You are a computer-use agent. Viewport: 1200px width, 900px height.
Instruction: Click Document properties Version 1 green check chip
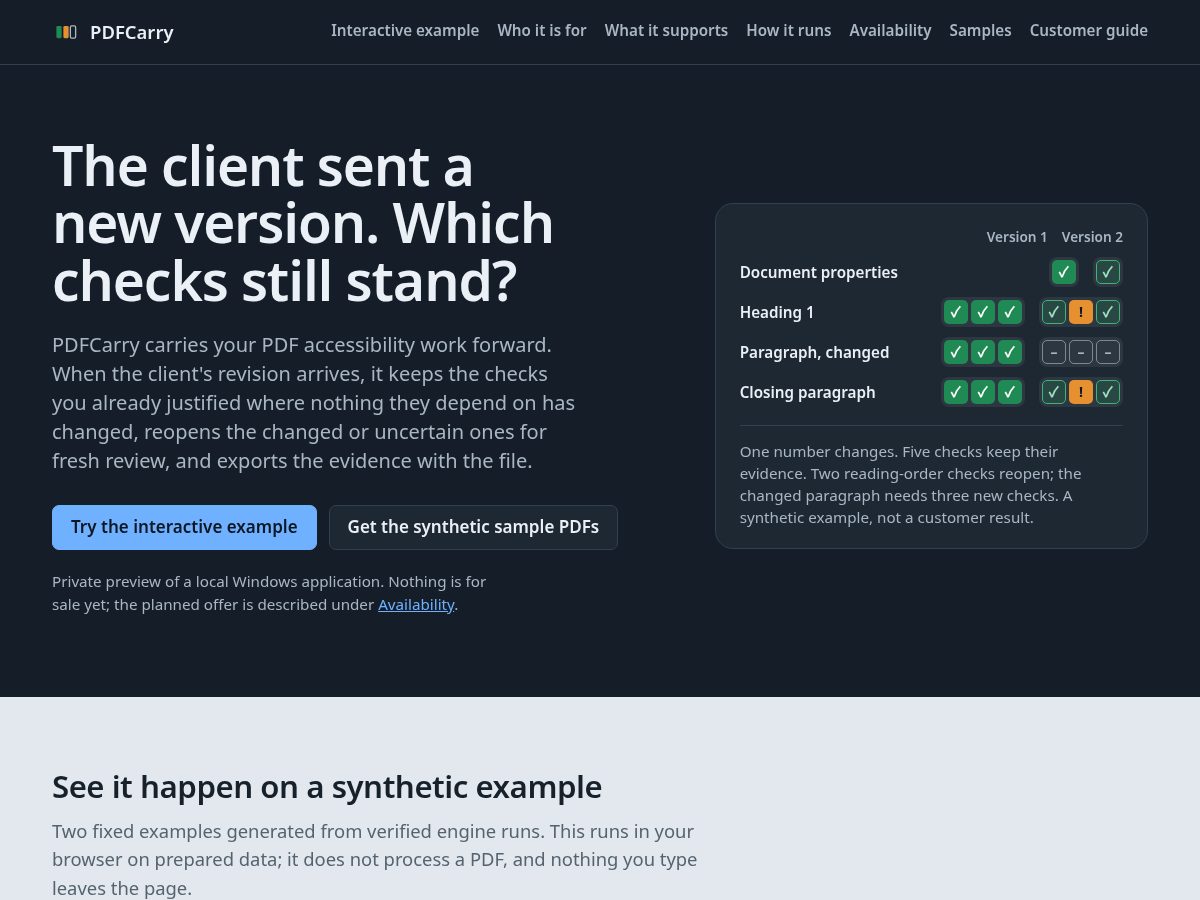coord(1064,272)
